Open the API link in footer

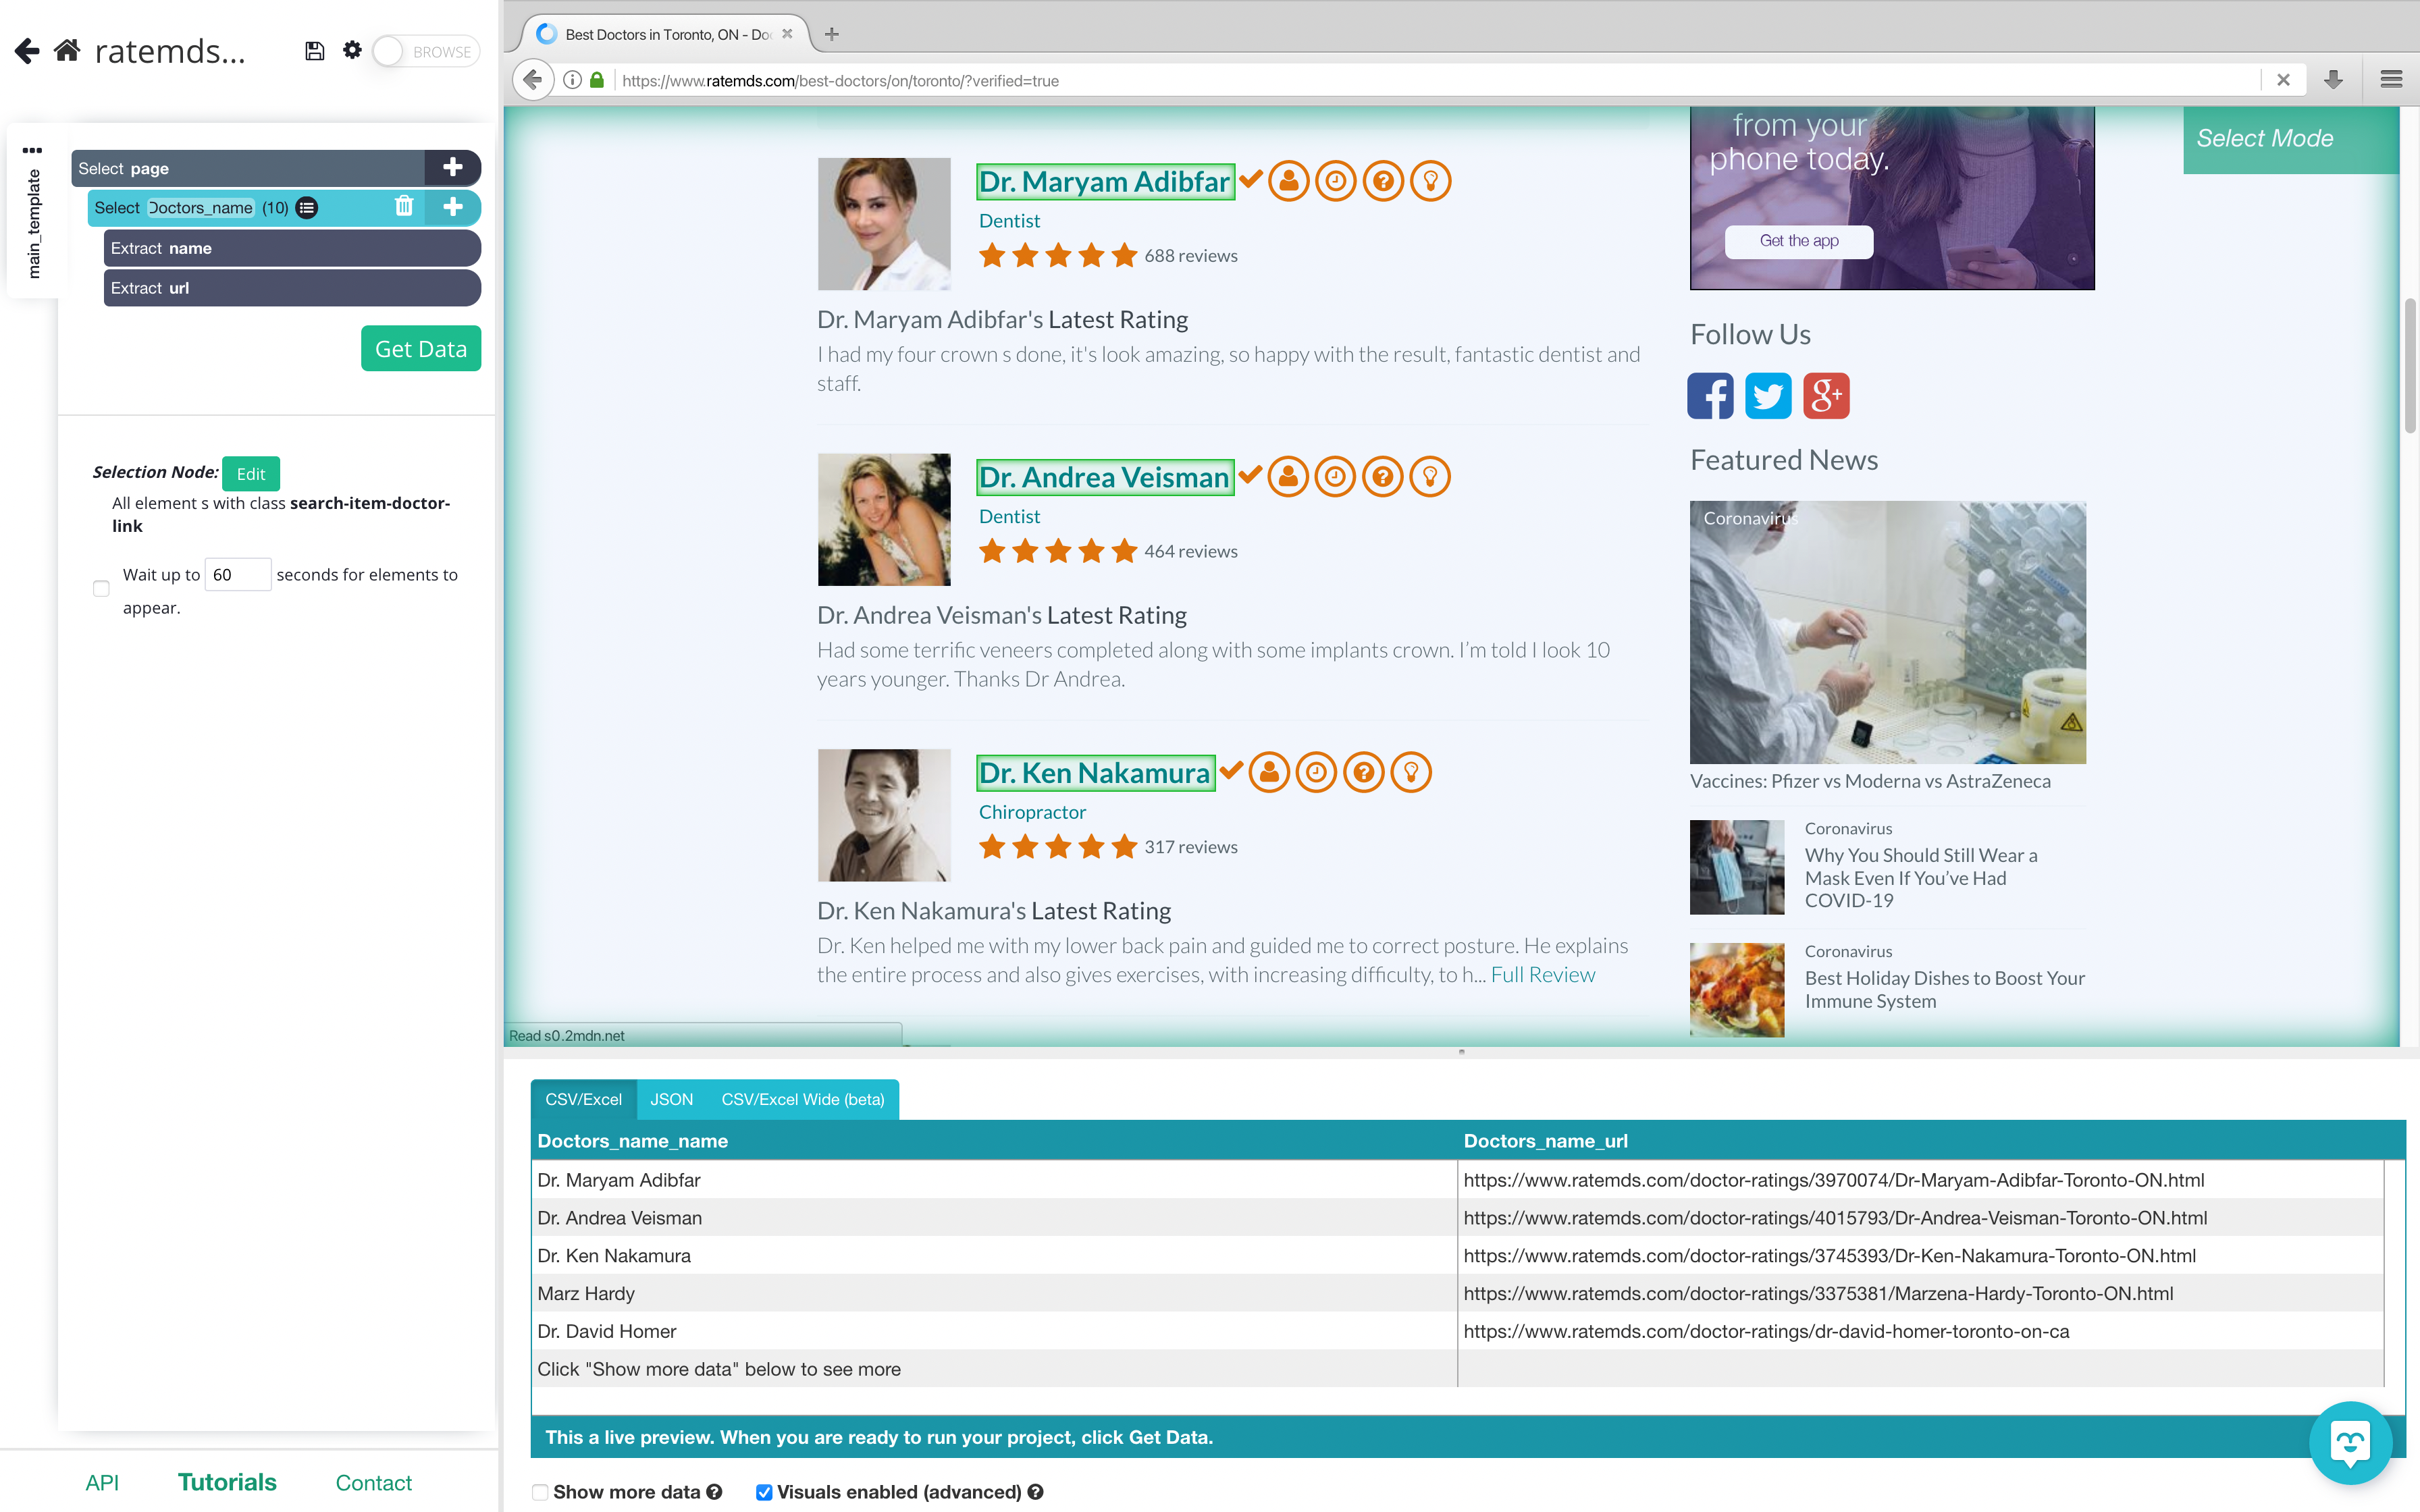(102, 1482)
